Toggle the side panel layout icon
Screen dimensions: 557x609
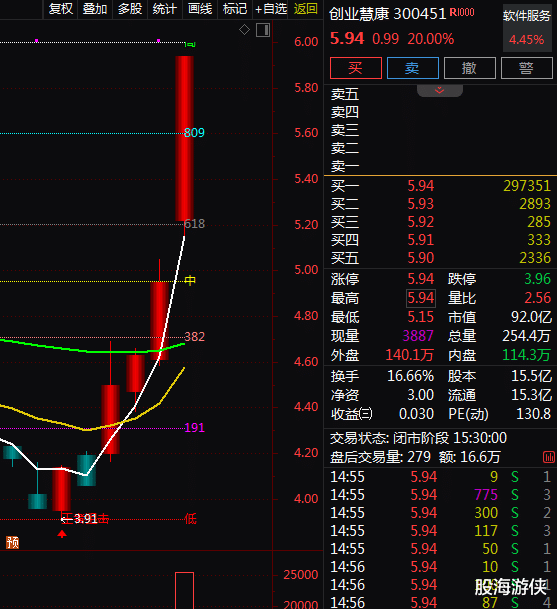[263, 30]
